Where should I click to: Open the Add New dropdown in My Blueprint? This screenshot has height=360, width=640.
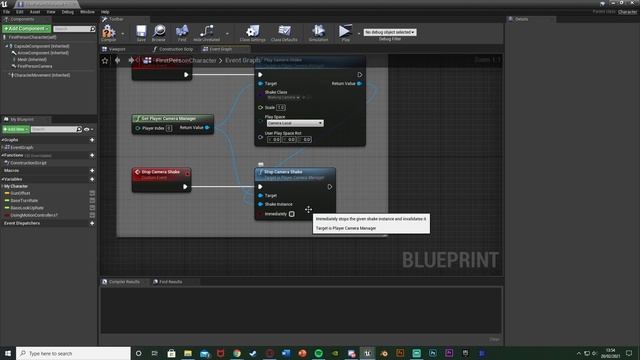[16, 129]
